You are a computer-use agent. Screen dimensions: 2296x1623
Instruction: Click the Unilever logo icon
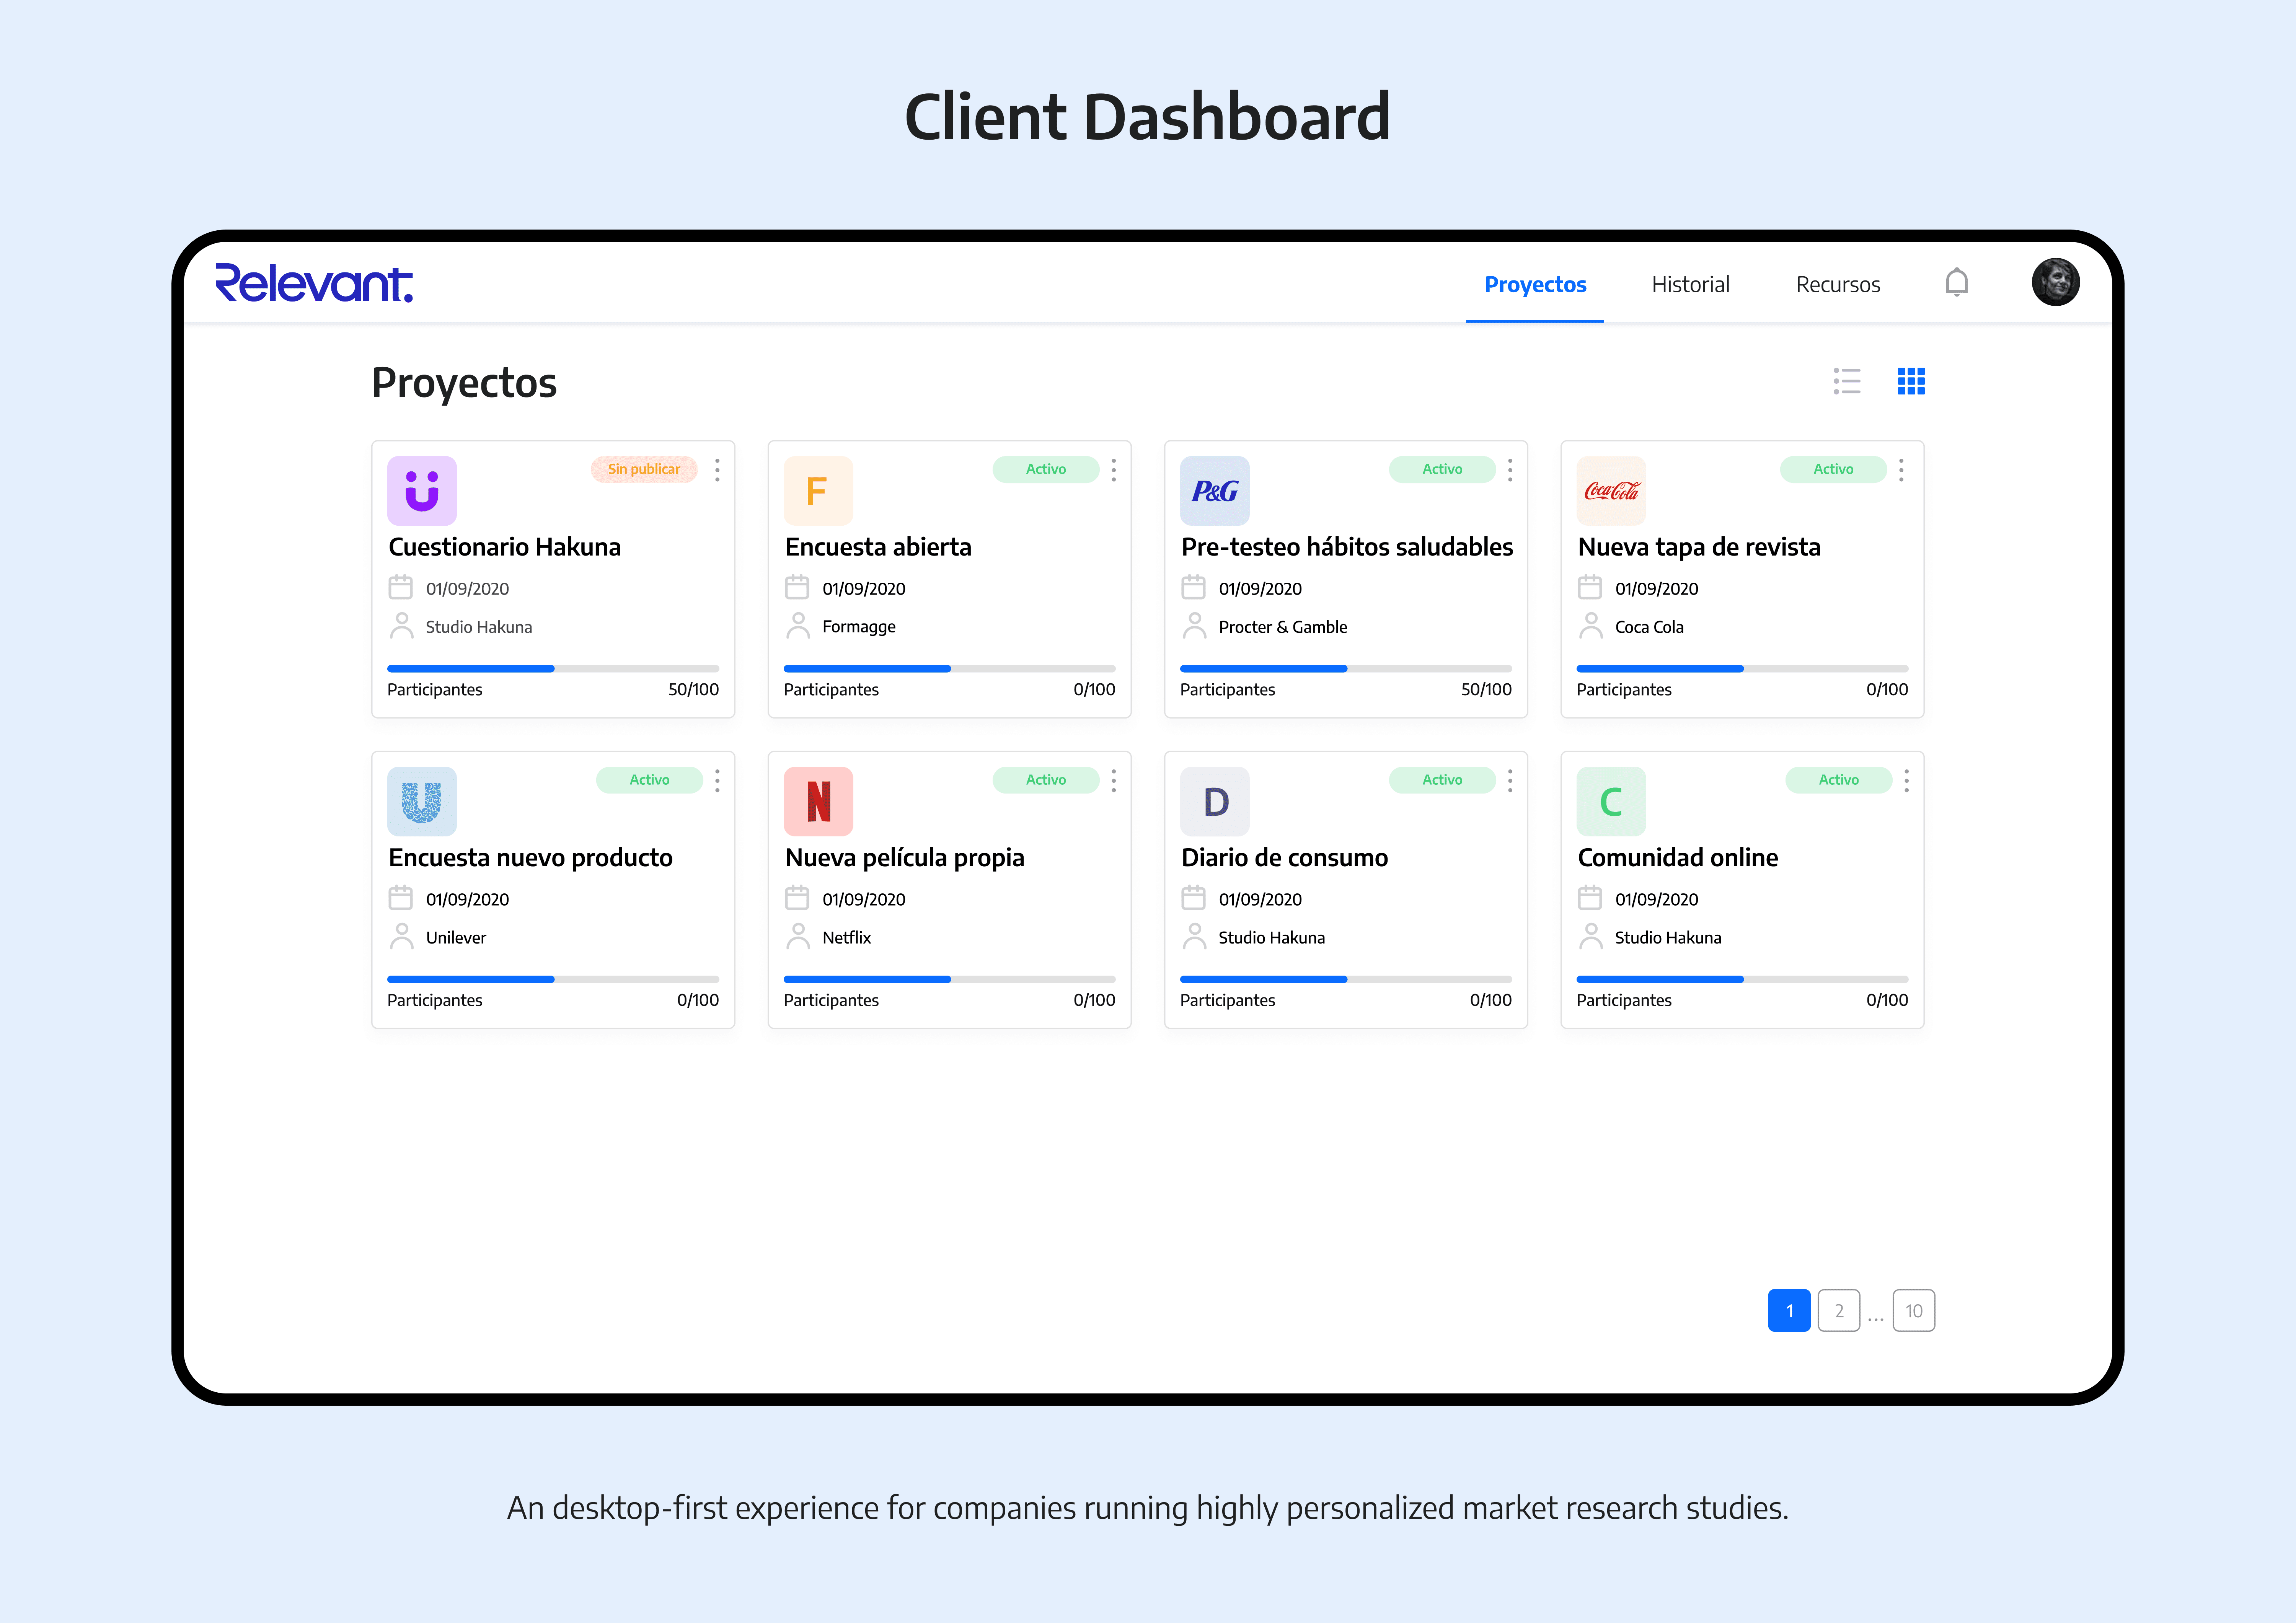(x=422, y=801)
